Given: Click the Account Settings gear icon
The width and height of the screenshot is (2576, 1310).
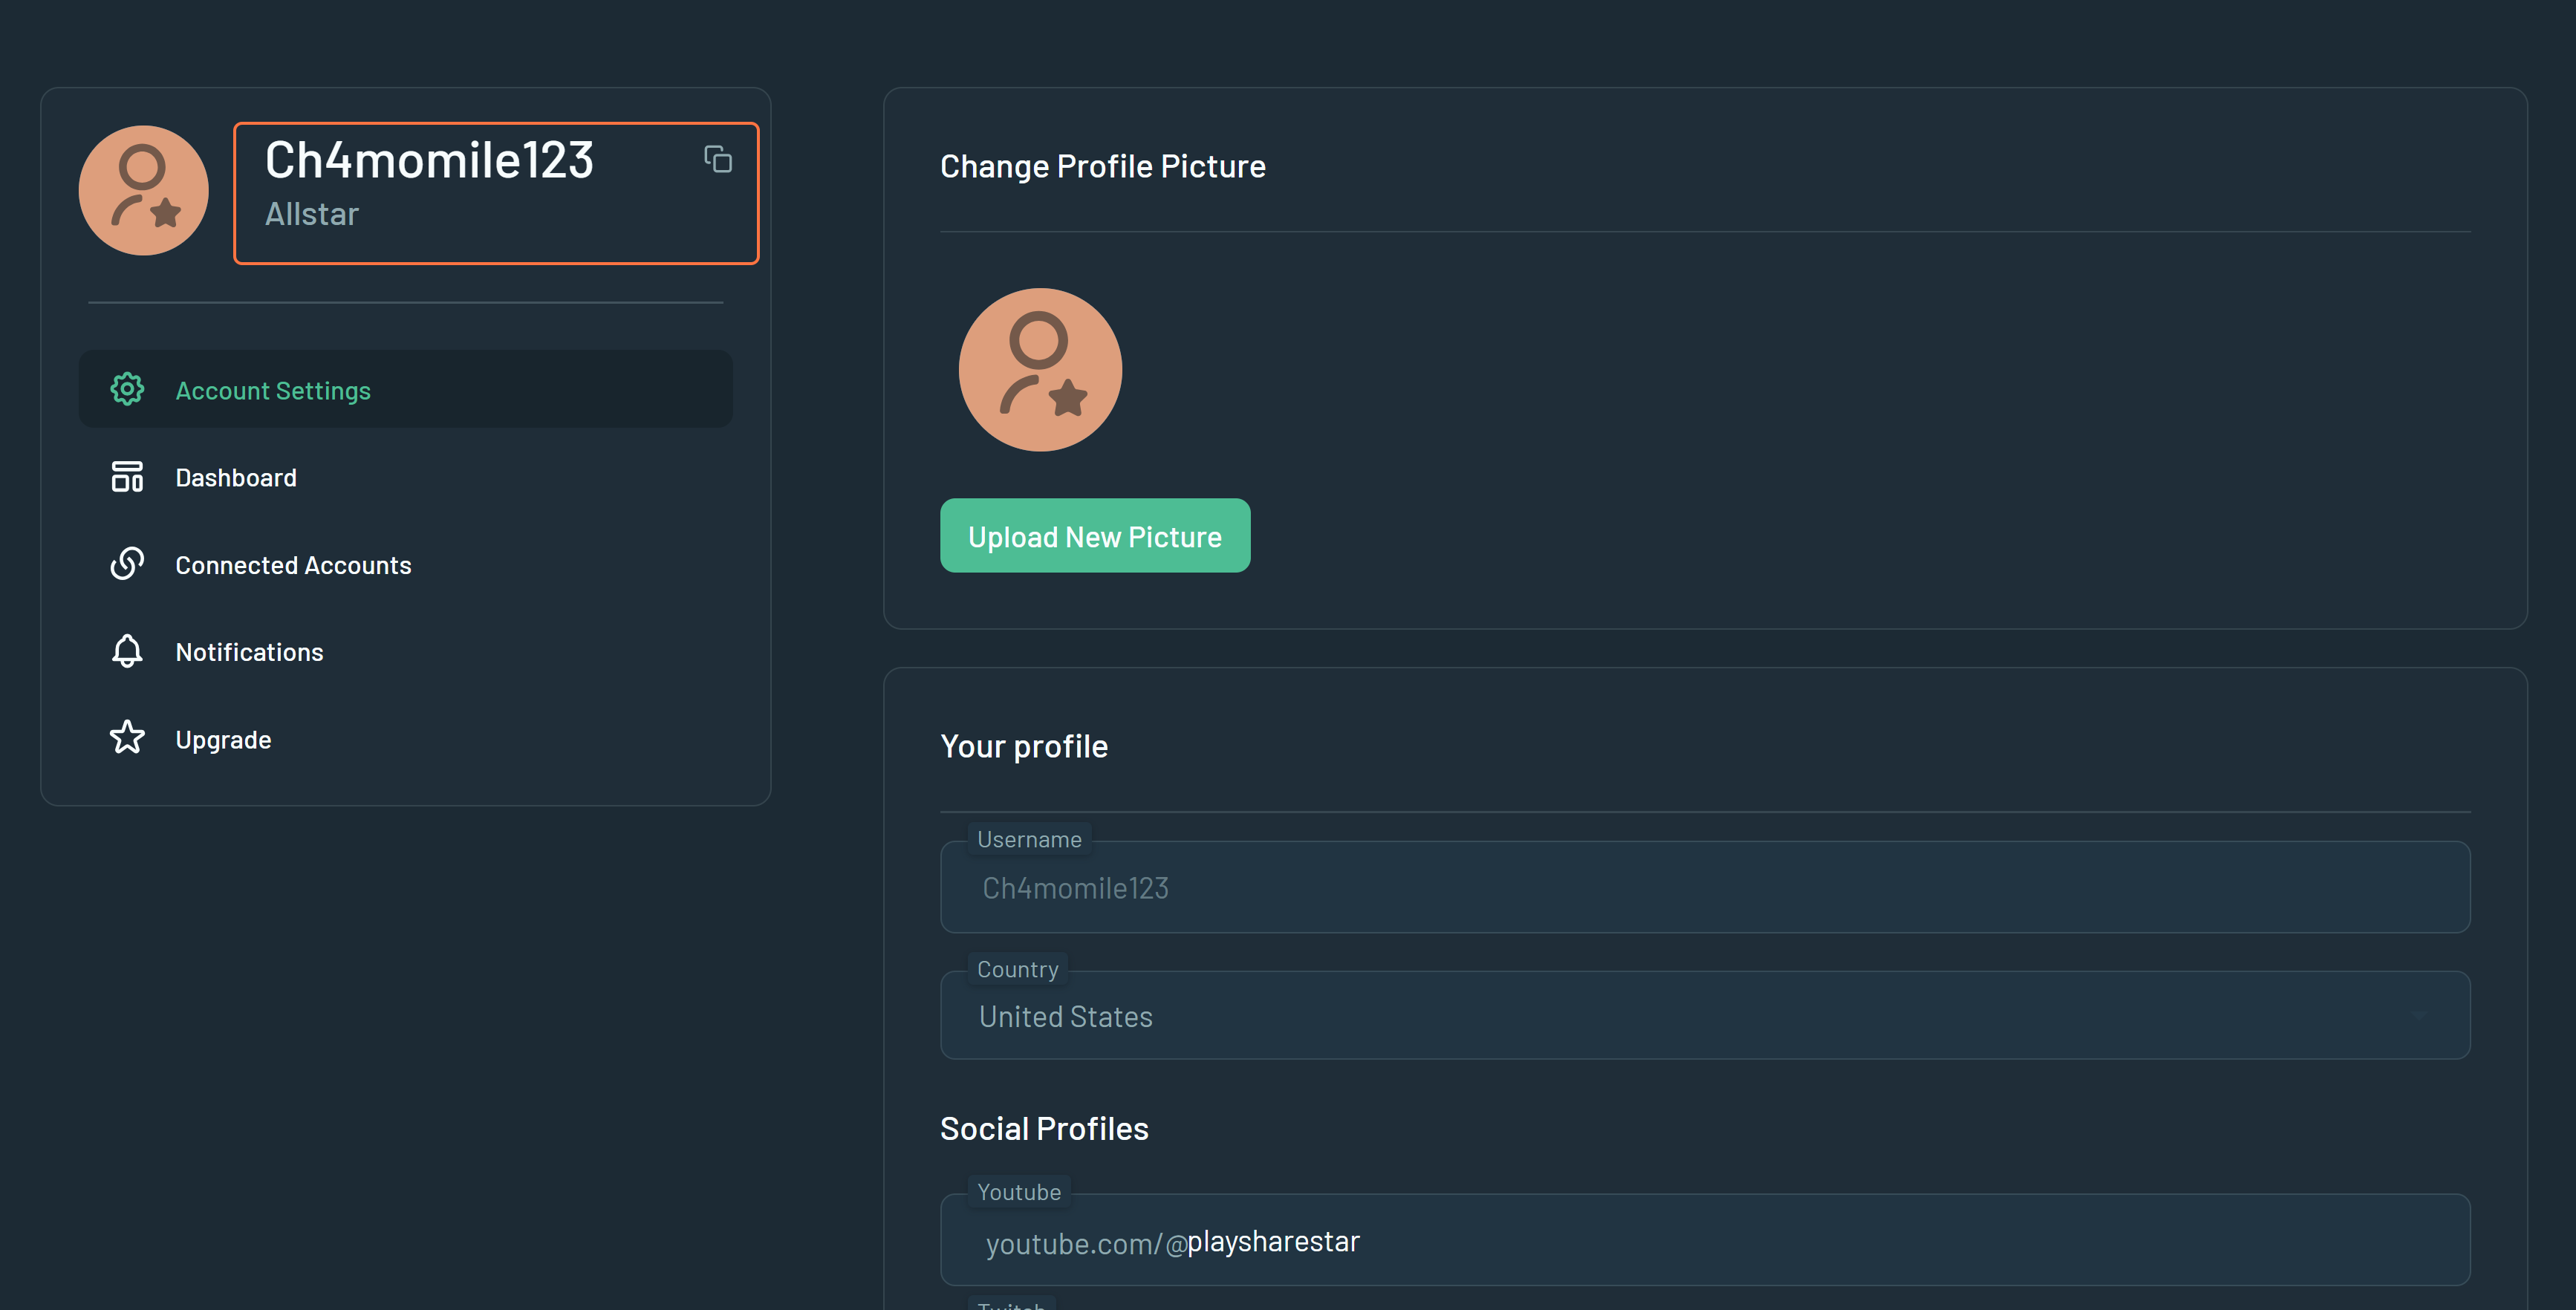Looking at the screenshot, I should pyautogui.click(x=127, y=389).
